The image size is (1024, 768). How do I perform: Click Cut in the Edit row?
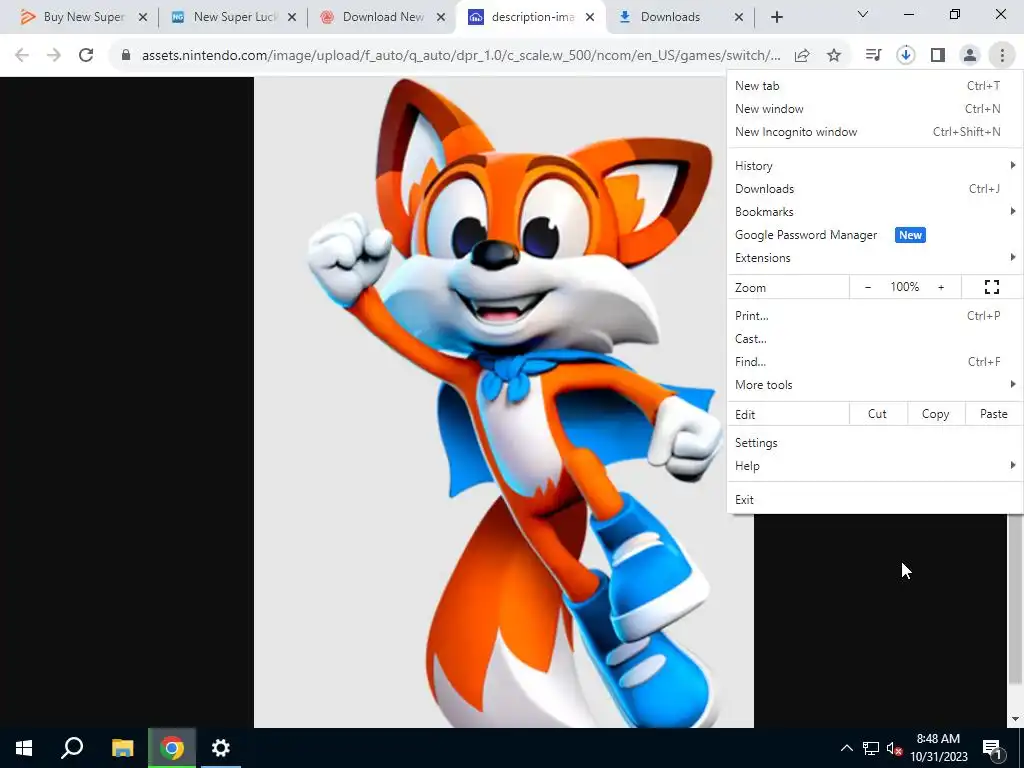point(878,414)
